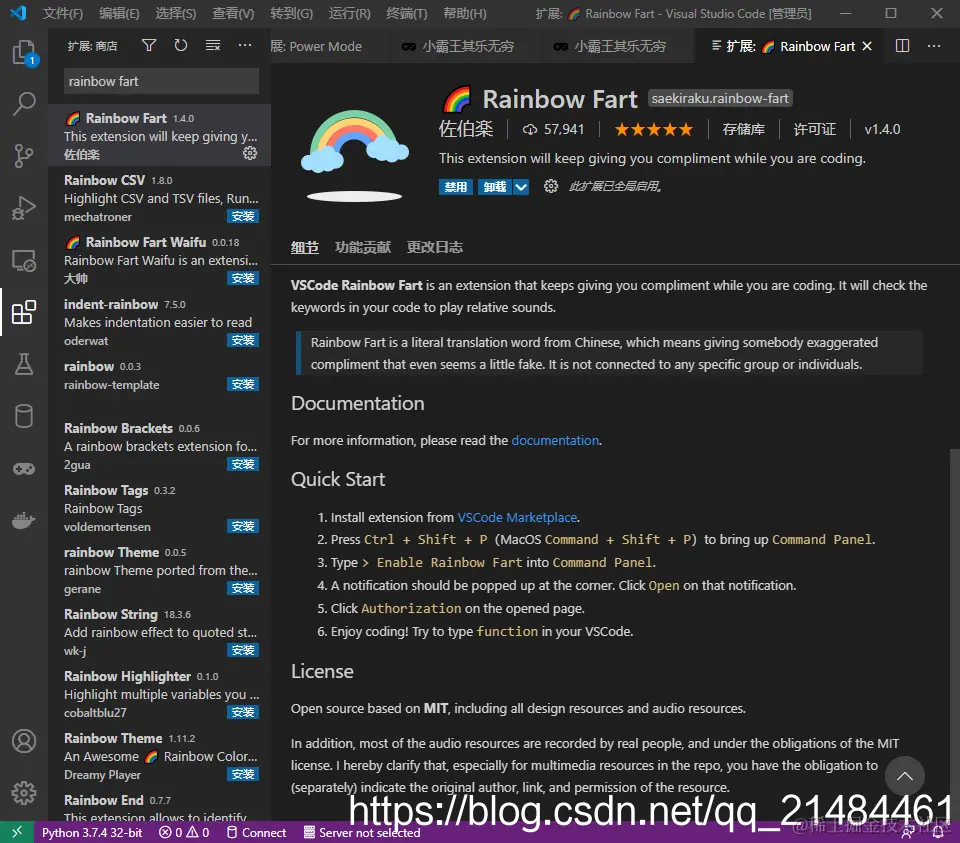This screenshot has height=843, width=960.
Task: Click the gear on Rainbow Fart list item
Action: 250,153
